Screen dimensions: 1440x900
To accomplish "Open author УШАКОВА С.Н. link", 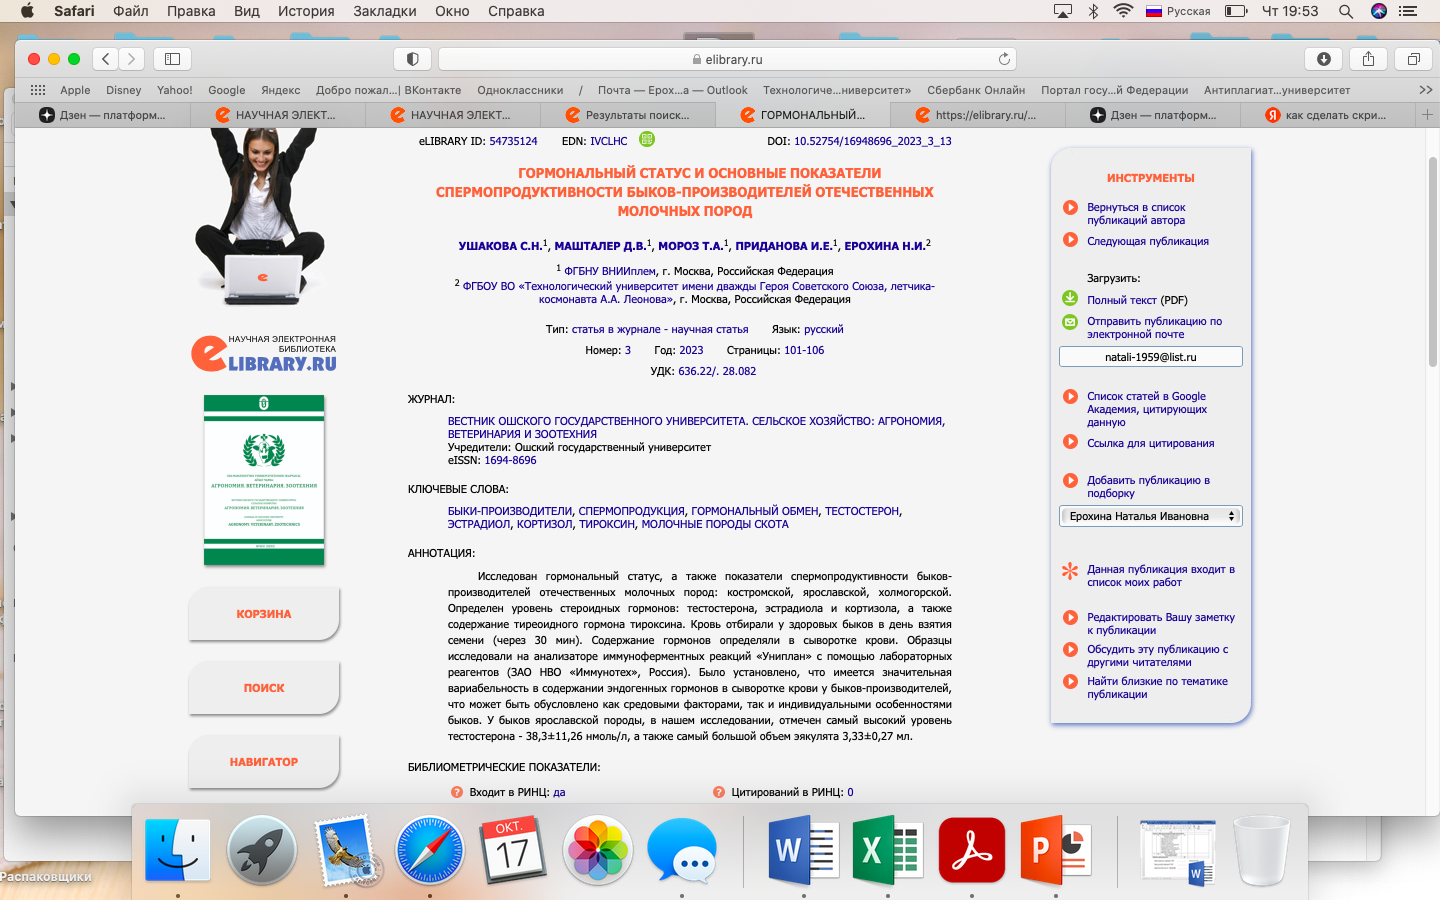I will [500, 246].
